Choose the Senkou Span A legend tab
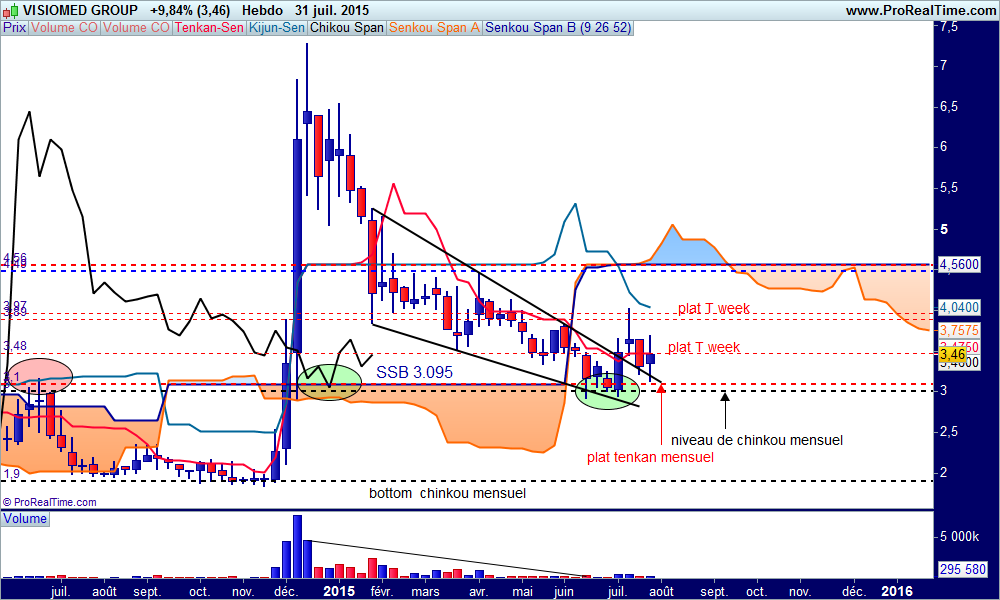The image size is (1000, 600). click(x=434, y=27)
